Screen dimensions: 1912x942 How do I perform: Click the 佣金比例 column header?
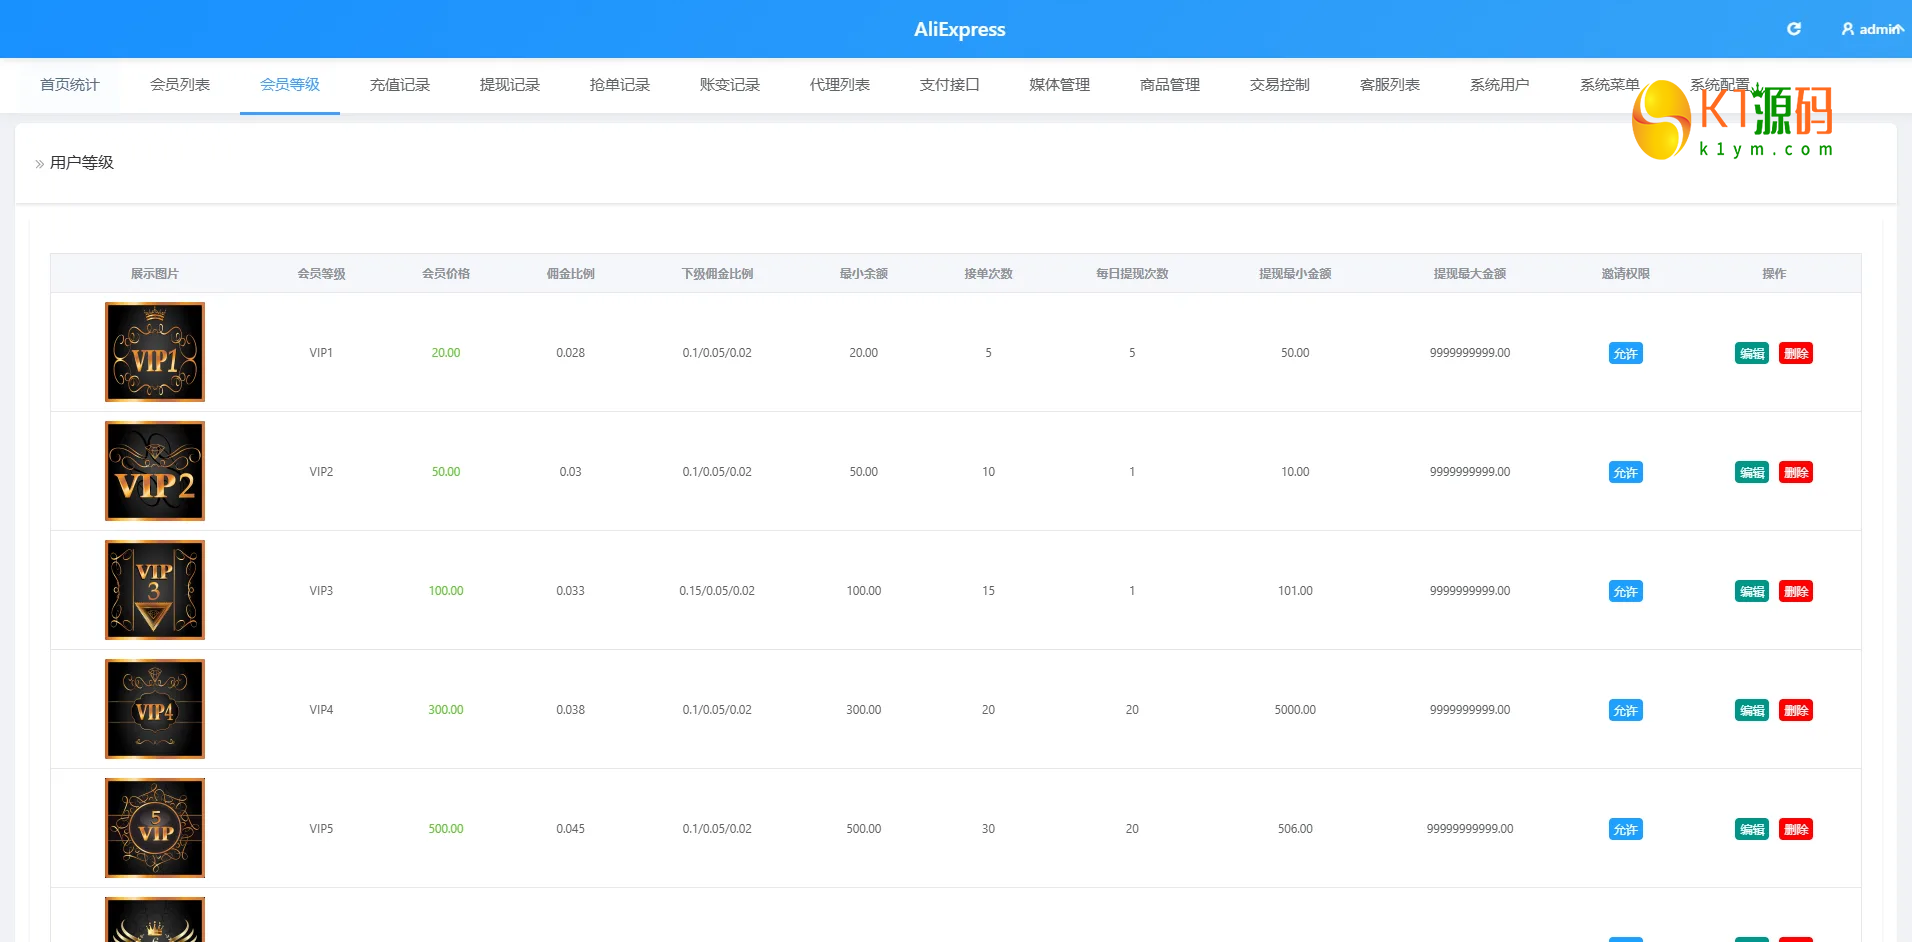point(571,273)
